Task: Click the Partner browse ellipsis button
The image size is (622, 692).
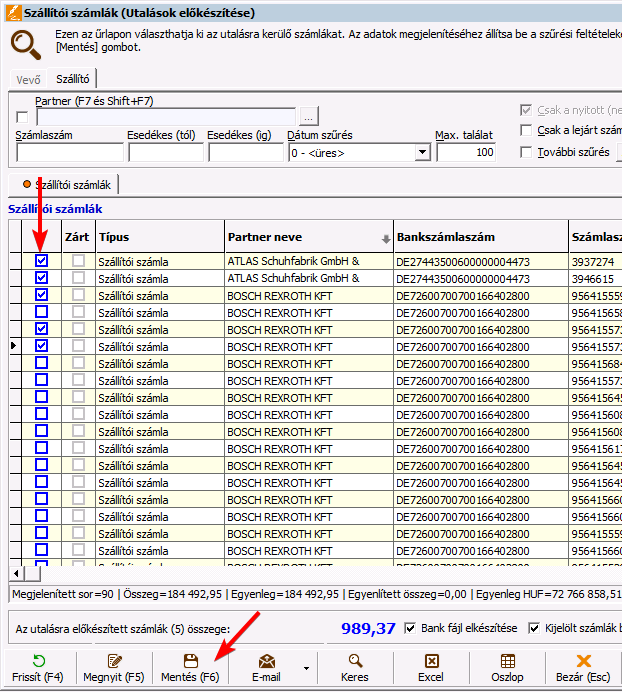Action: pos(309,116)
